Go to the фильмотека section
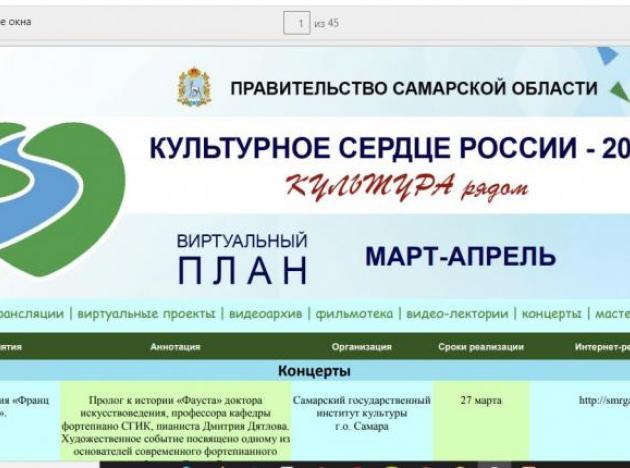 click(354, 314)
